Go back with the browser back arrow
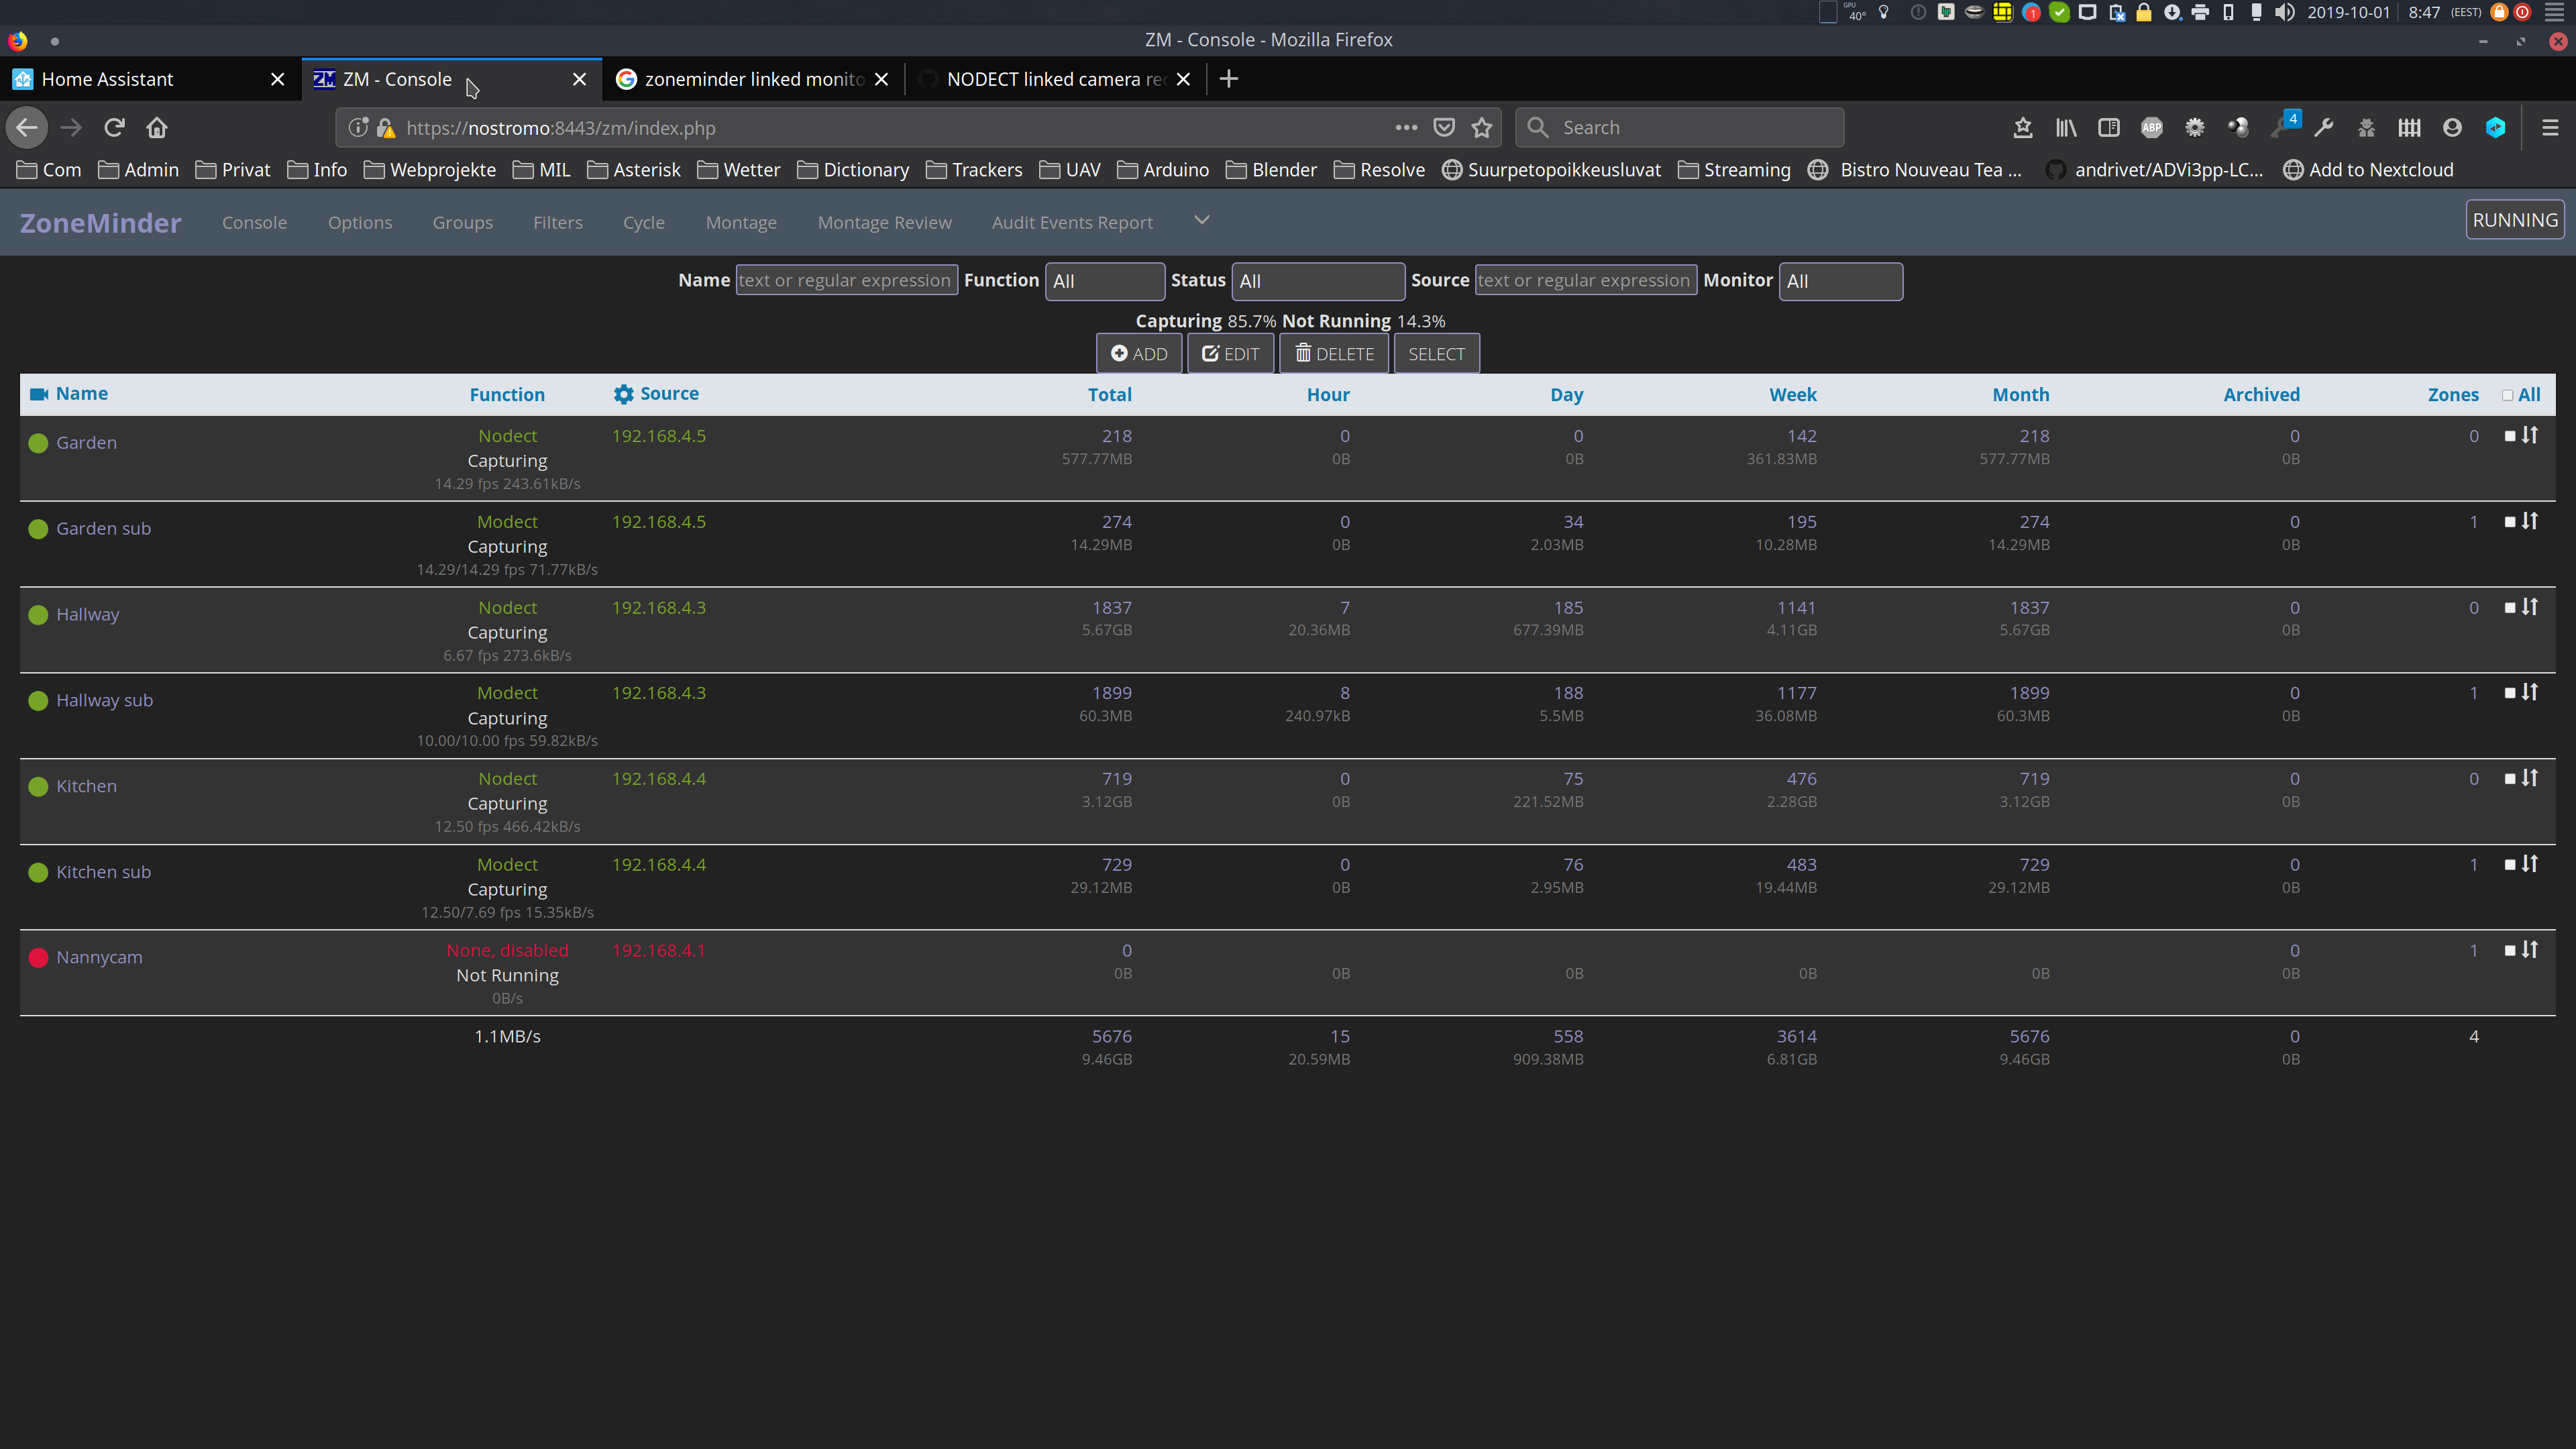Screen dimensions: 2576x1449 [27, 128]
